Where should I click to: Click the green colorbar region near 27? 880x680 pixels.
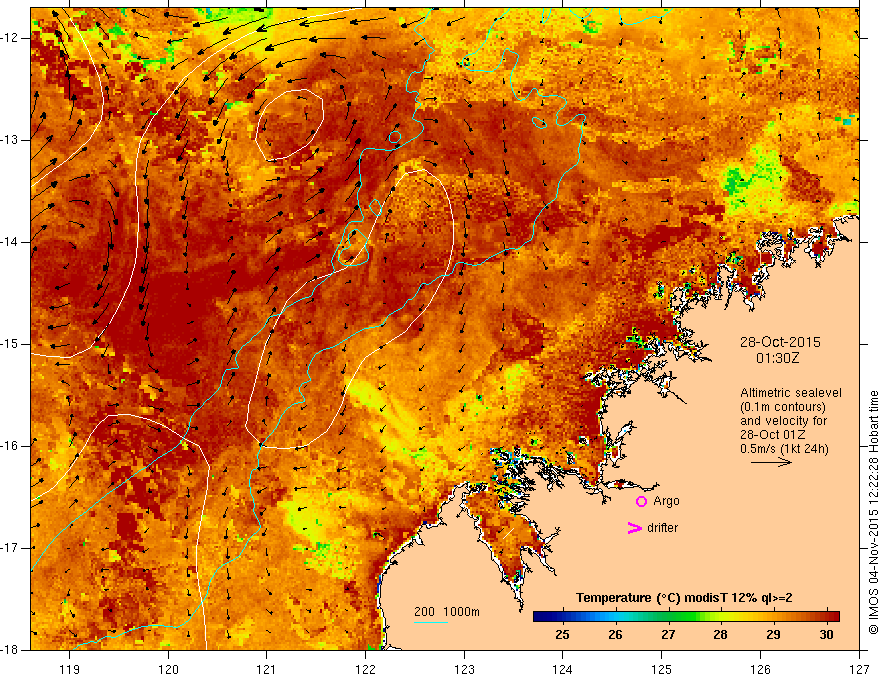click(x=668, y=616)
